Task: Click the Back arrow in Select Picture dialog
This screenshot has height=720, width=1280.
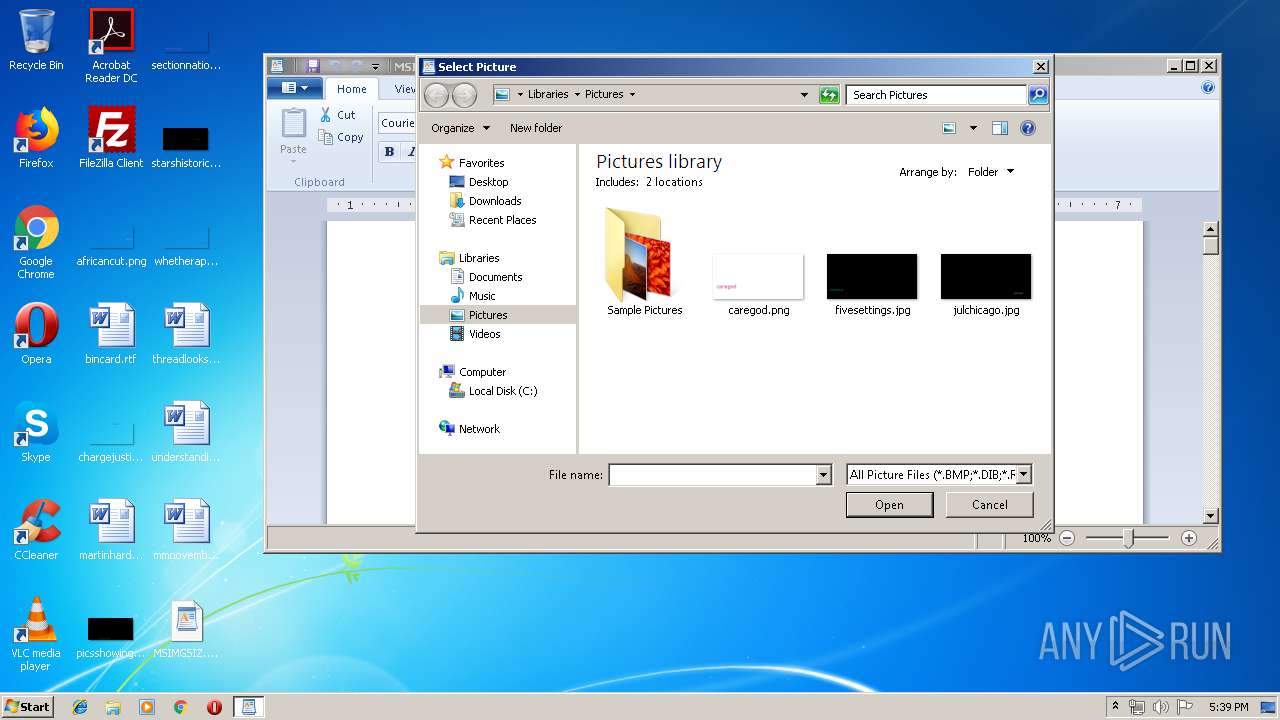Action: [436, 95]
